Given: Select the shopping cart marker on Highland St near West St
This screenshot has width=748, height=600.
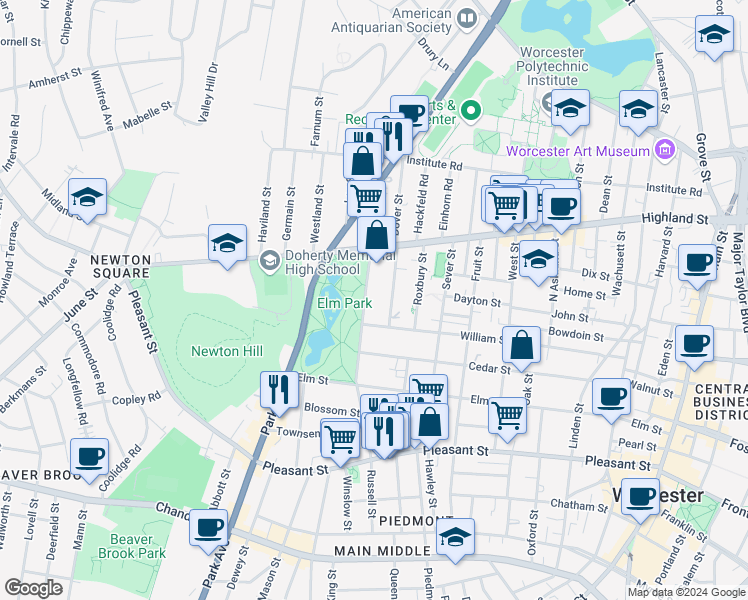Looking at the screenshot, I should coord(504,209).
